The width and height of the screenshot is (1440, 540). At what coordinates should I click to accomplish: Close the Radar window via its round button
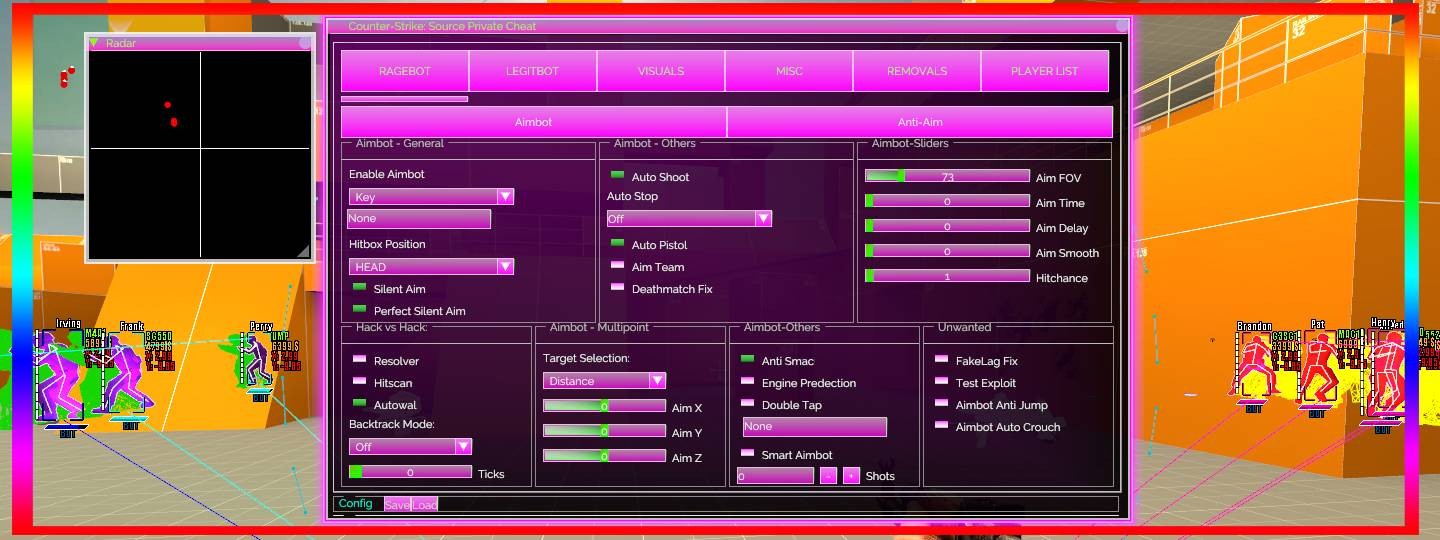305,43
